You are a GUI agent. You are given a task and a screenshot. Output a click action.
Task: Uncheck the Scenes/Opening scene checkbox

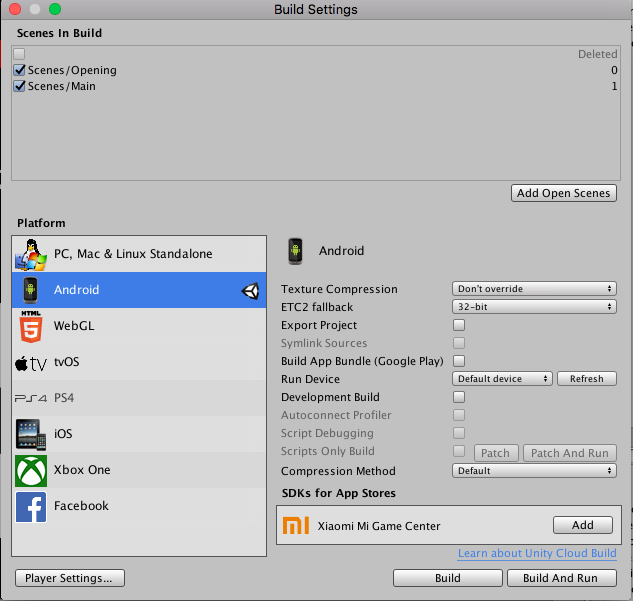(x=19, y=70)
